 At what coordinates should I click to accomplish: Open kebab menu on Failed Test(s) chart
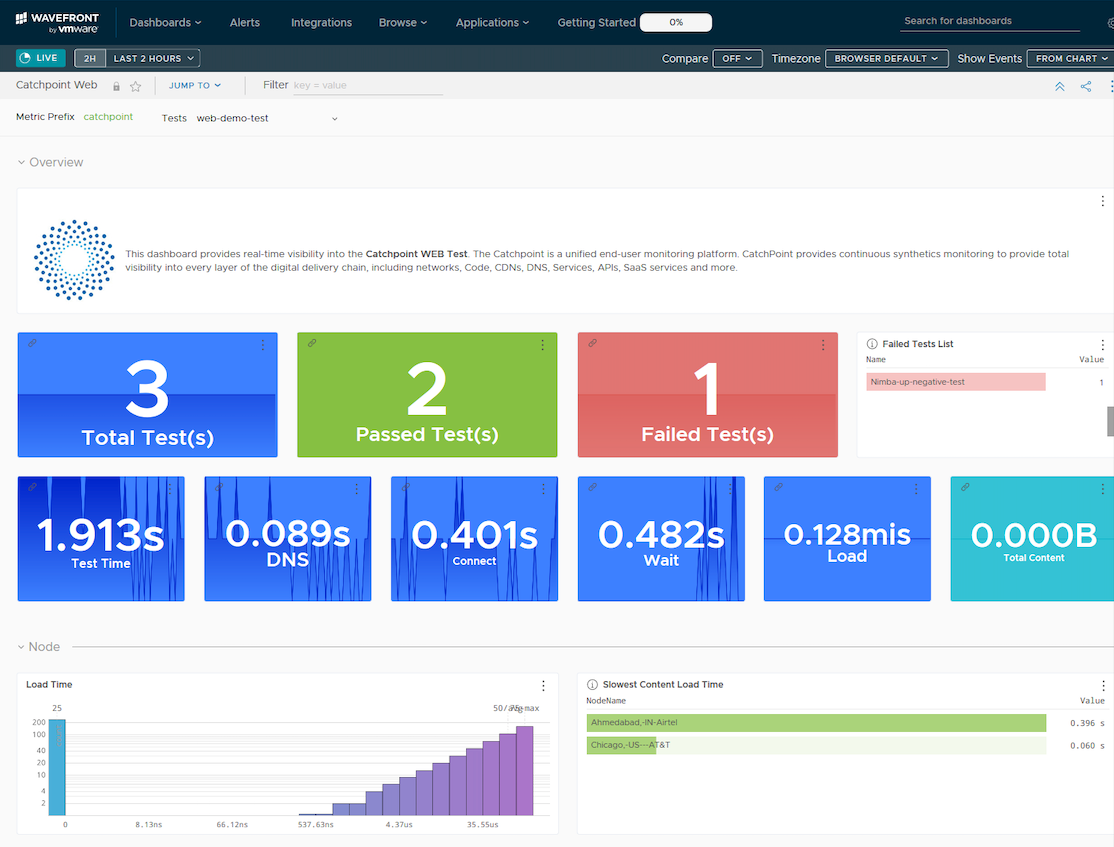823,345
